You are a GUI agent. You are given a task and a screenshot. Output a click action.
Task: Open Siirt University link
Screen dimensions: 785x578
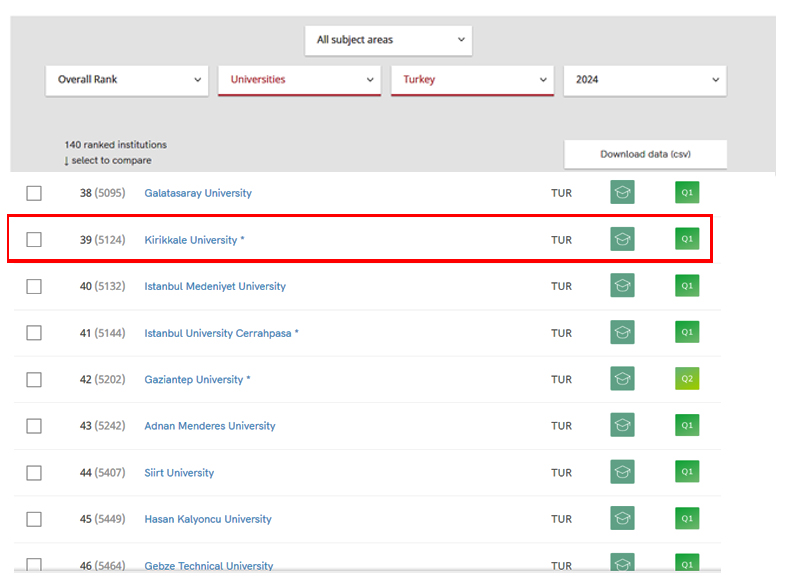point(179,473)
